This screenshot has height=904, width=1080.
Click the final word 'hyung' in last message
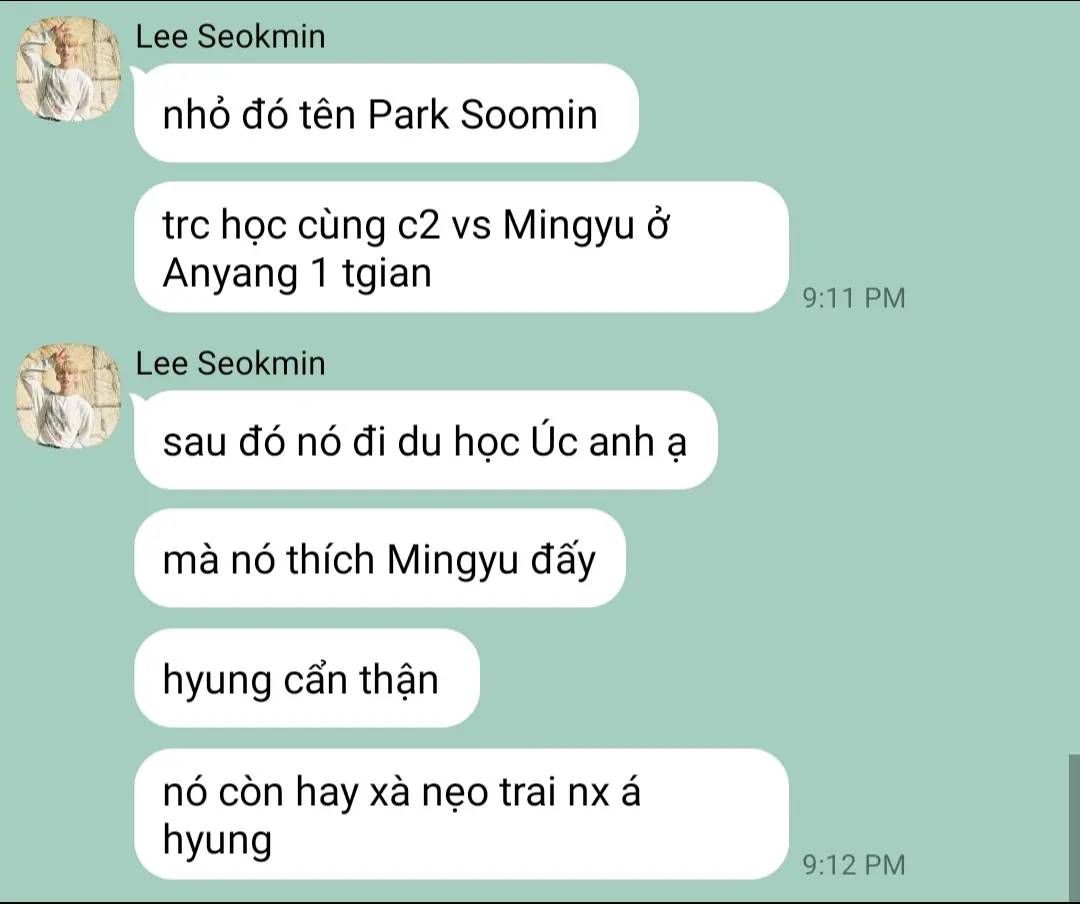tap(217, 841)
